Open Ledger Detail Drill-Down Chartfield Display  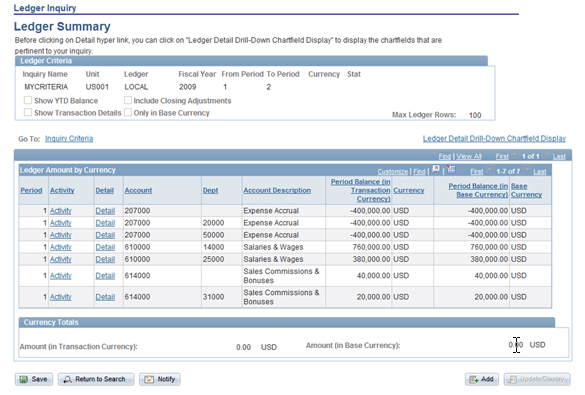(x=494, y=138)
